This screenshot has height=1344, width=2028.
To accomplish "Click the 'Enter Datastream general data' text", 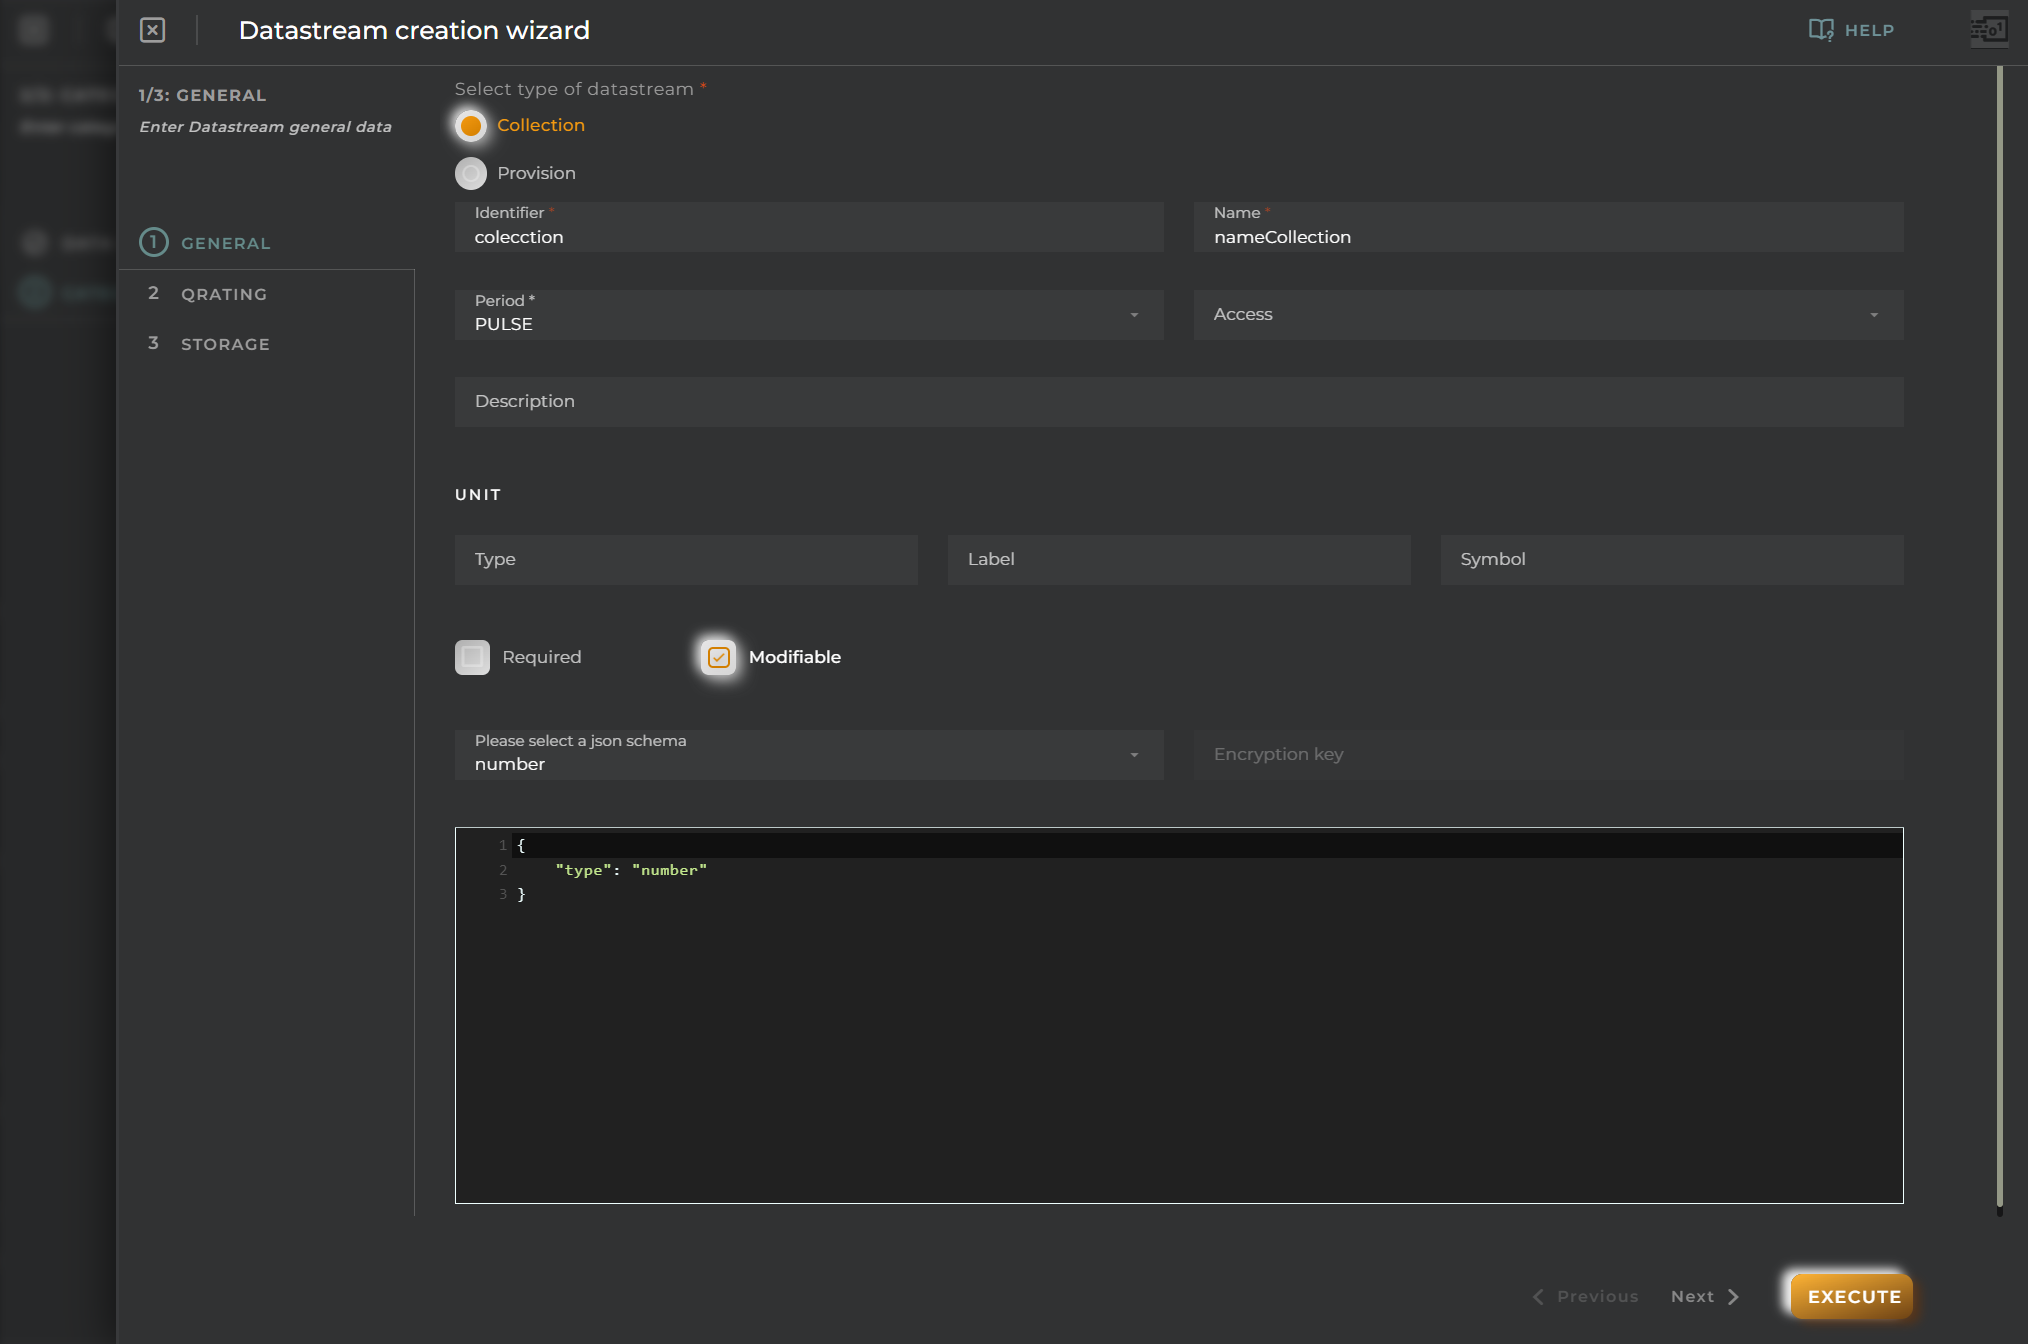I will tap(265, 127).
